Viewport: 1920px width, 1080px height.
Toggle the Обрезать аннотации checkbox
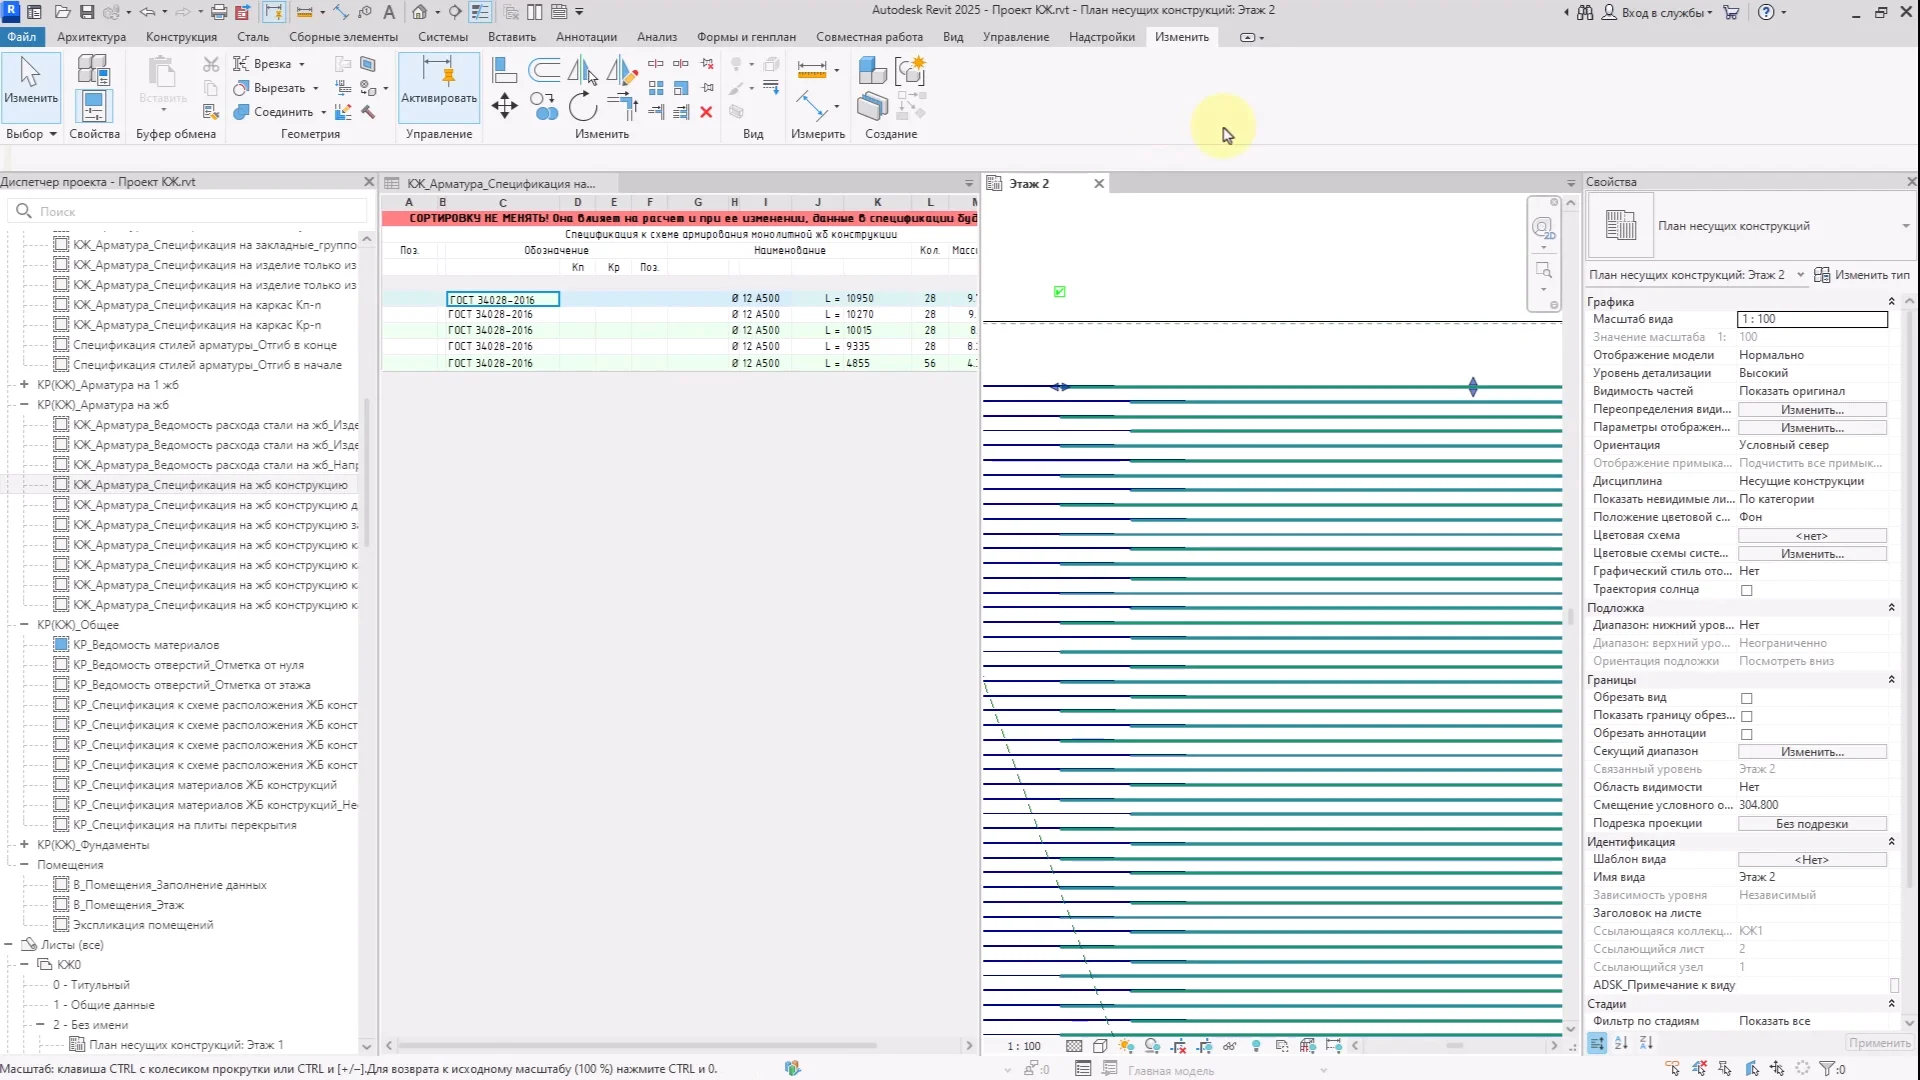coord(1747,734)
